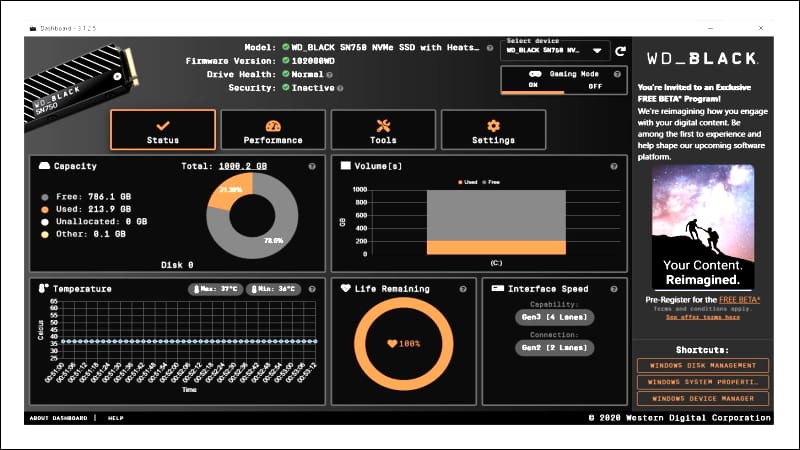
Task: Click the Unallocated: 0 GB entry
Action: 94,222
